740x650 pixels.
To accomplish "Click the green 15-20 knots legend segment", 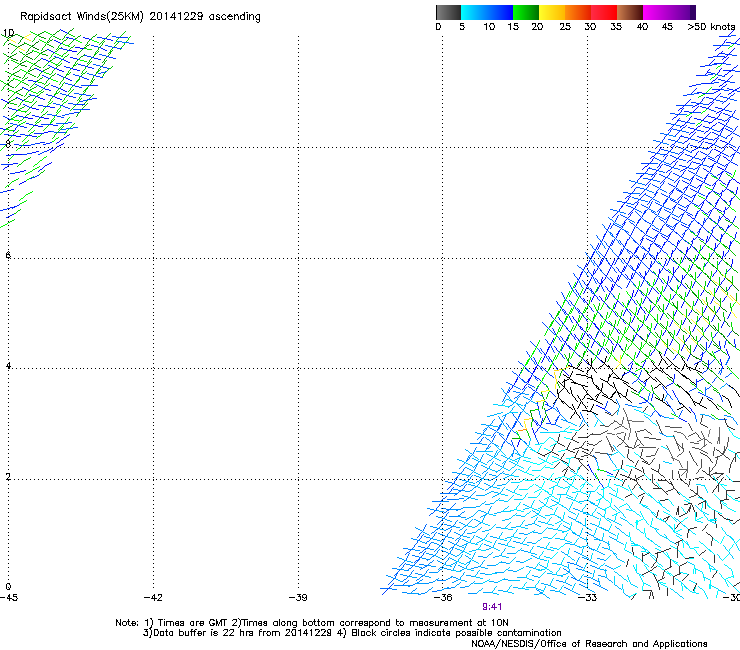I will coord(526,12).
